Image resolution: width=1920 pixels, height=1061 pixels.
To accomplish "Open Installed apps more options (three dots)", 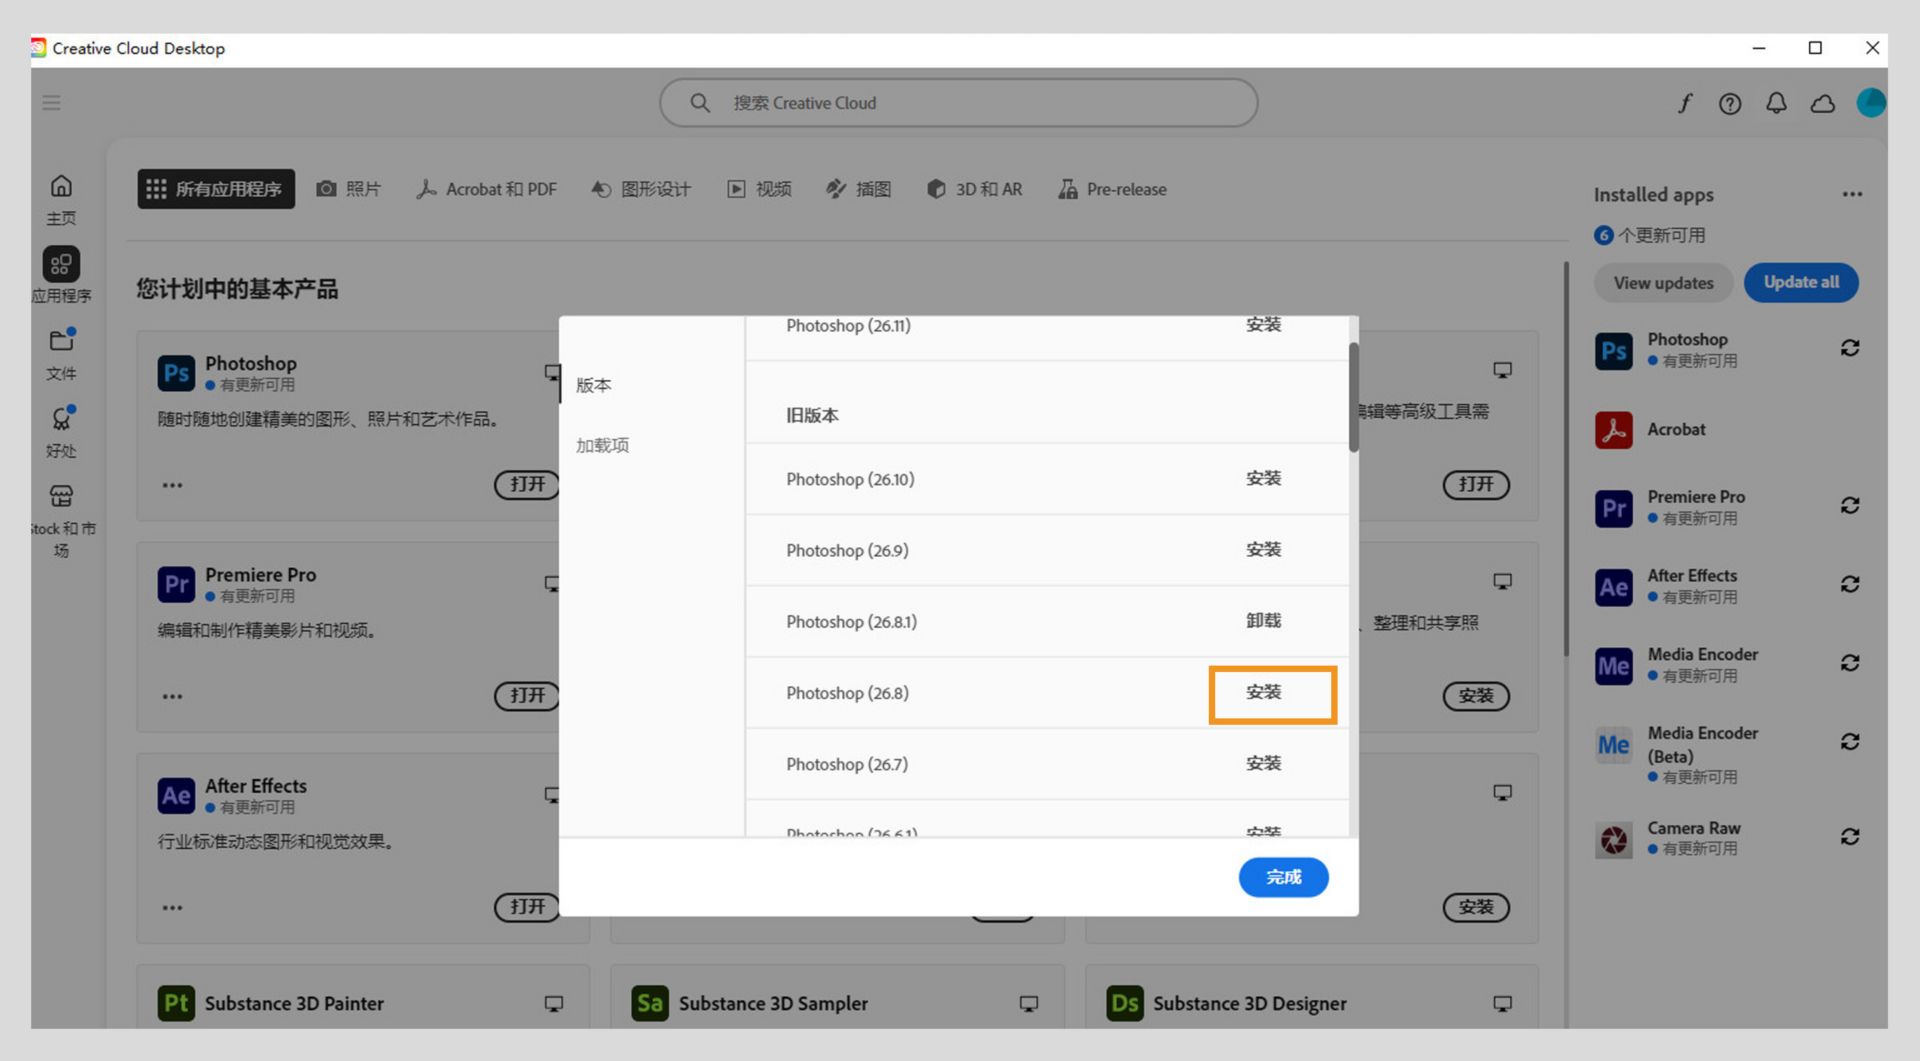I will (1852, 194).
